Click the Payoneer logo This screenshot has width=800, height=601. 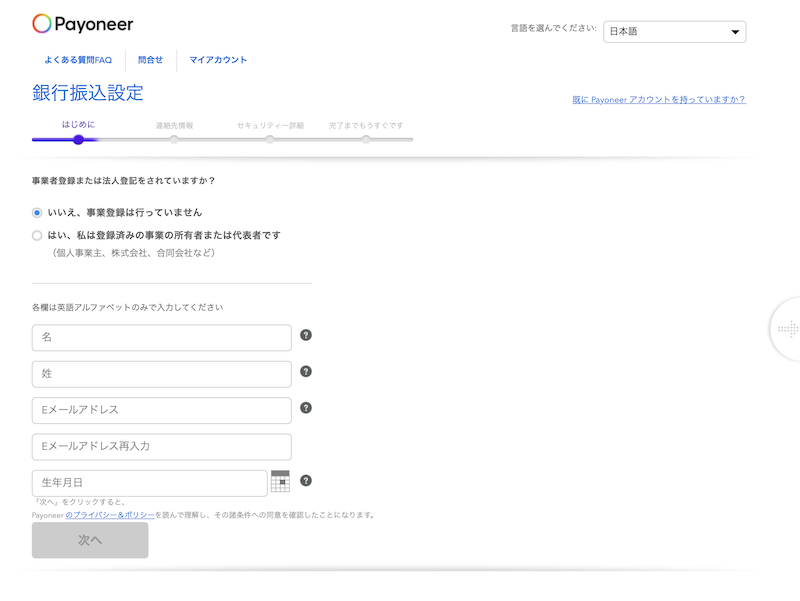coord(83,24)
